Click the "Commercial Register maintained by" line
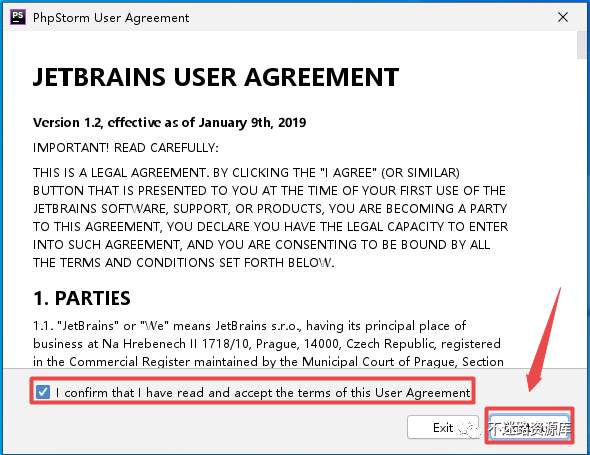 tap(268, 361)
